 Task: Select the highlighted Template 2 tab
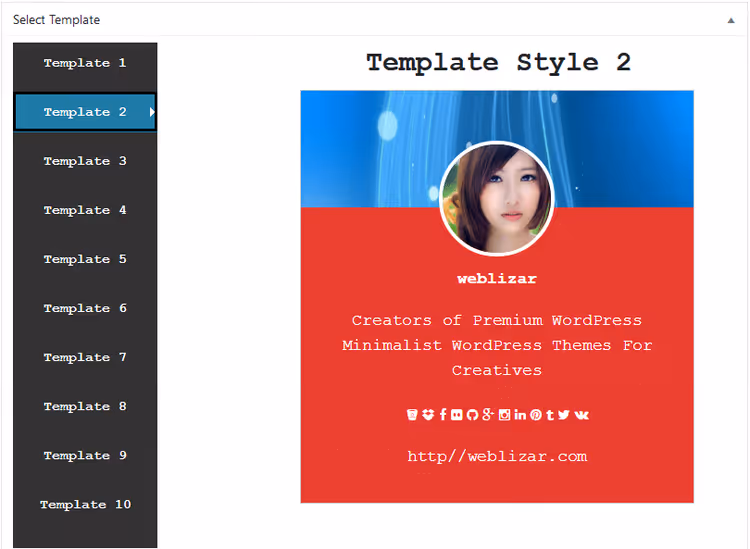point(85,112)
